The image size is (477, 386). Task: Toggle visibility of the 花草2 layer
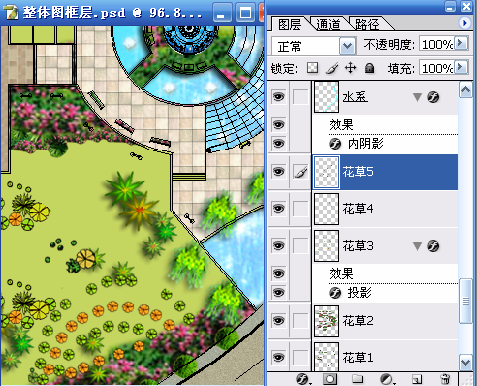[279, 321]
